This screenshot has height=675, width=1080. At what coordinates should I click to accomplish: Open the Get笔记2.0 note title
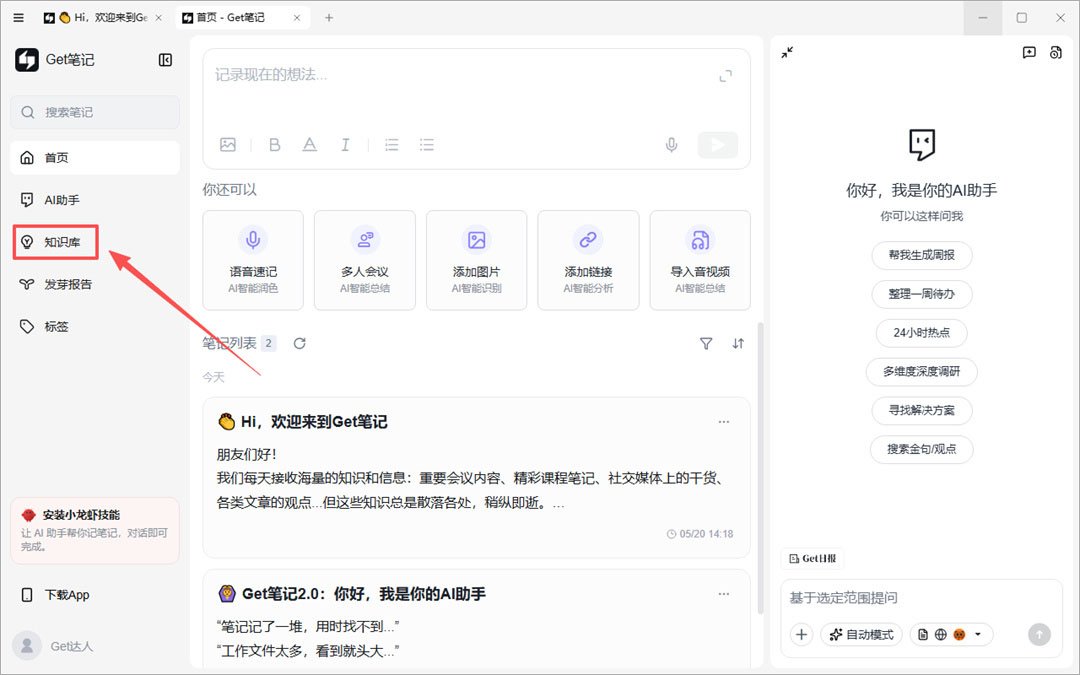[364, 594]
